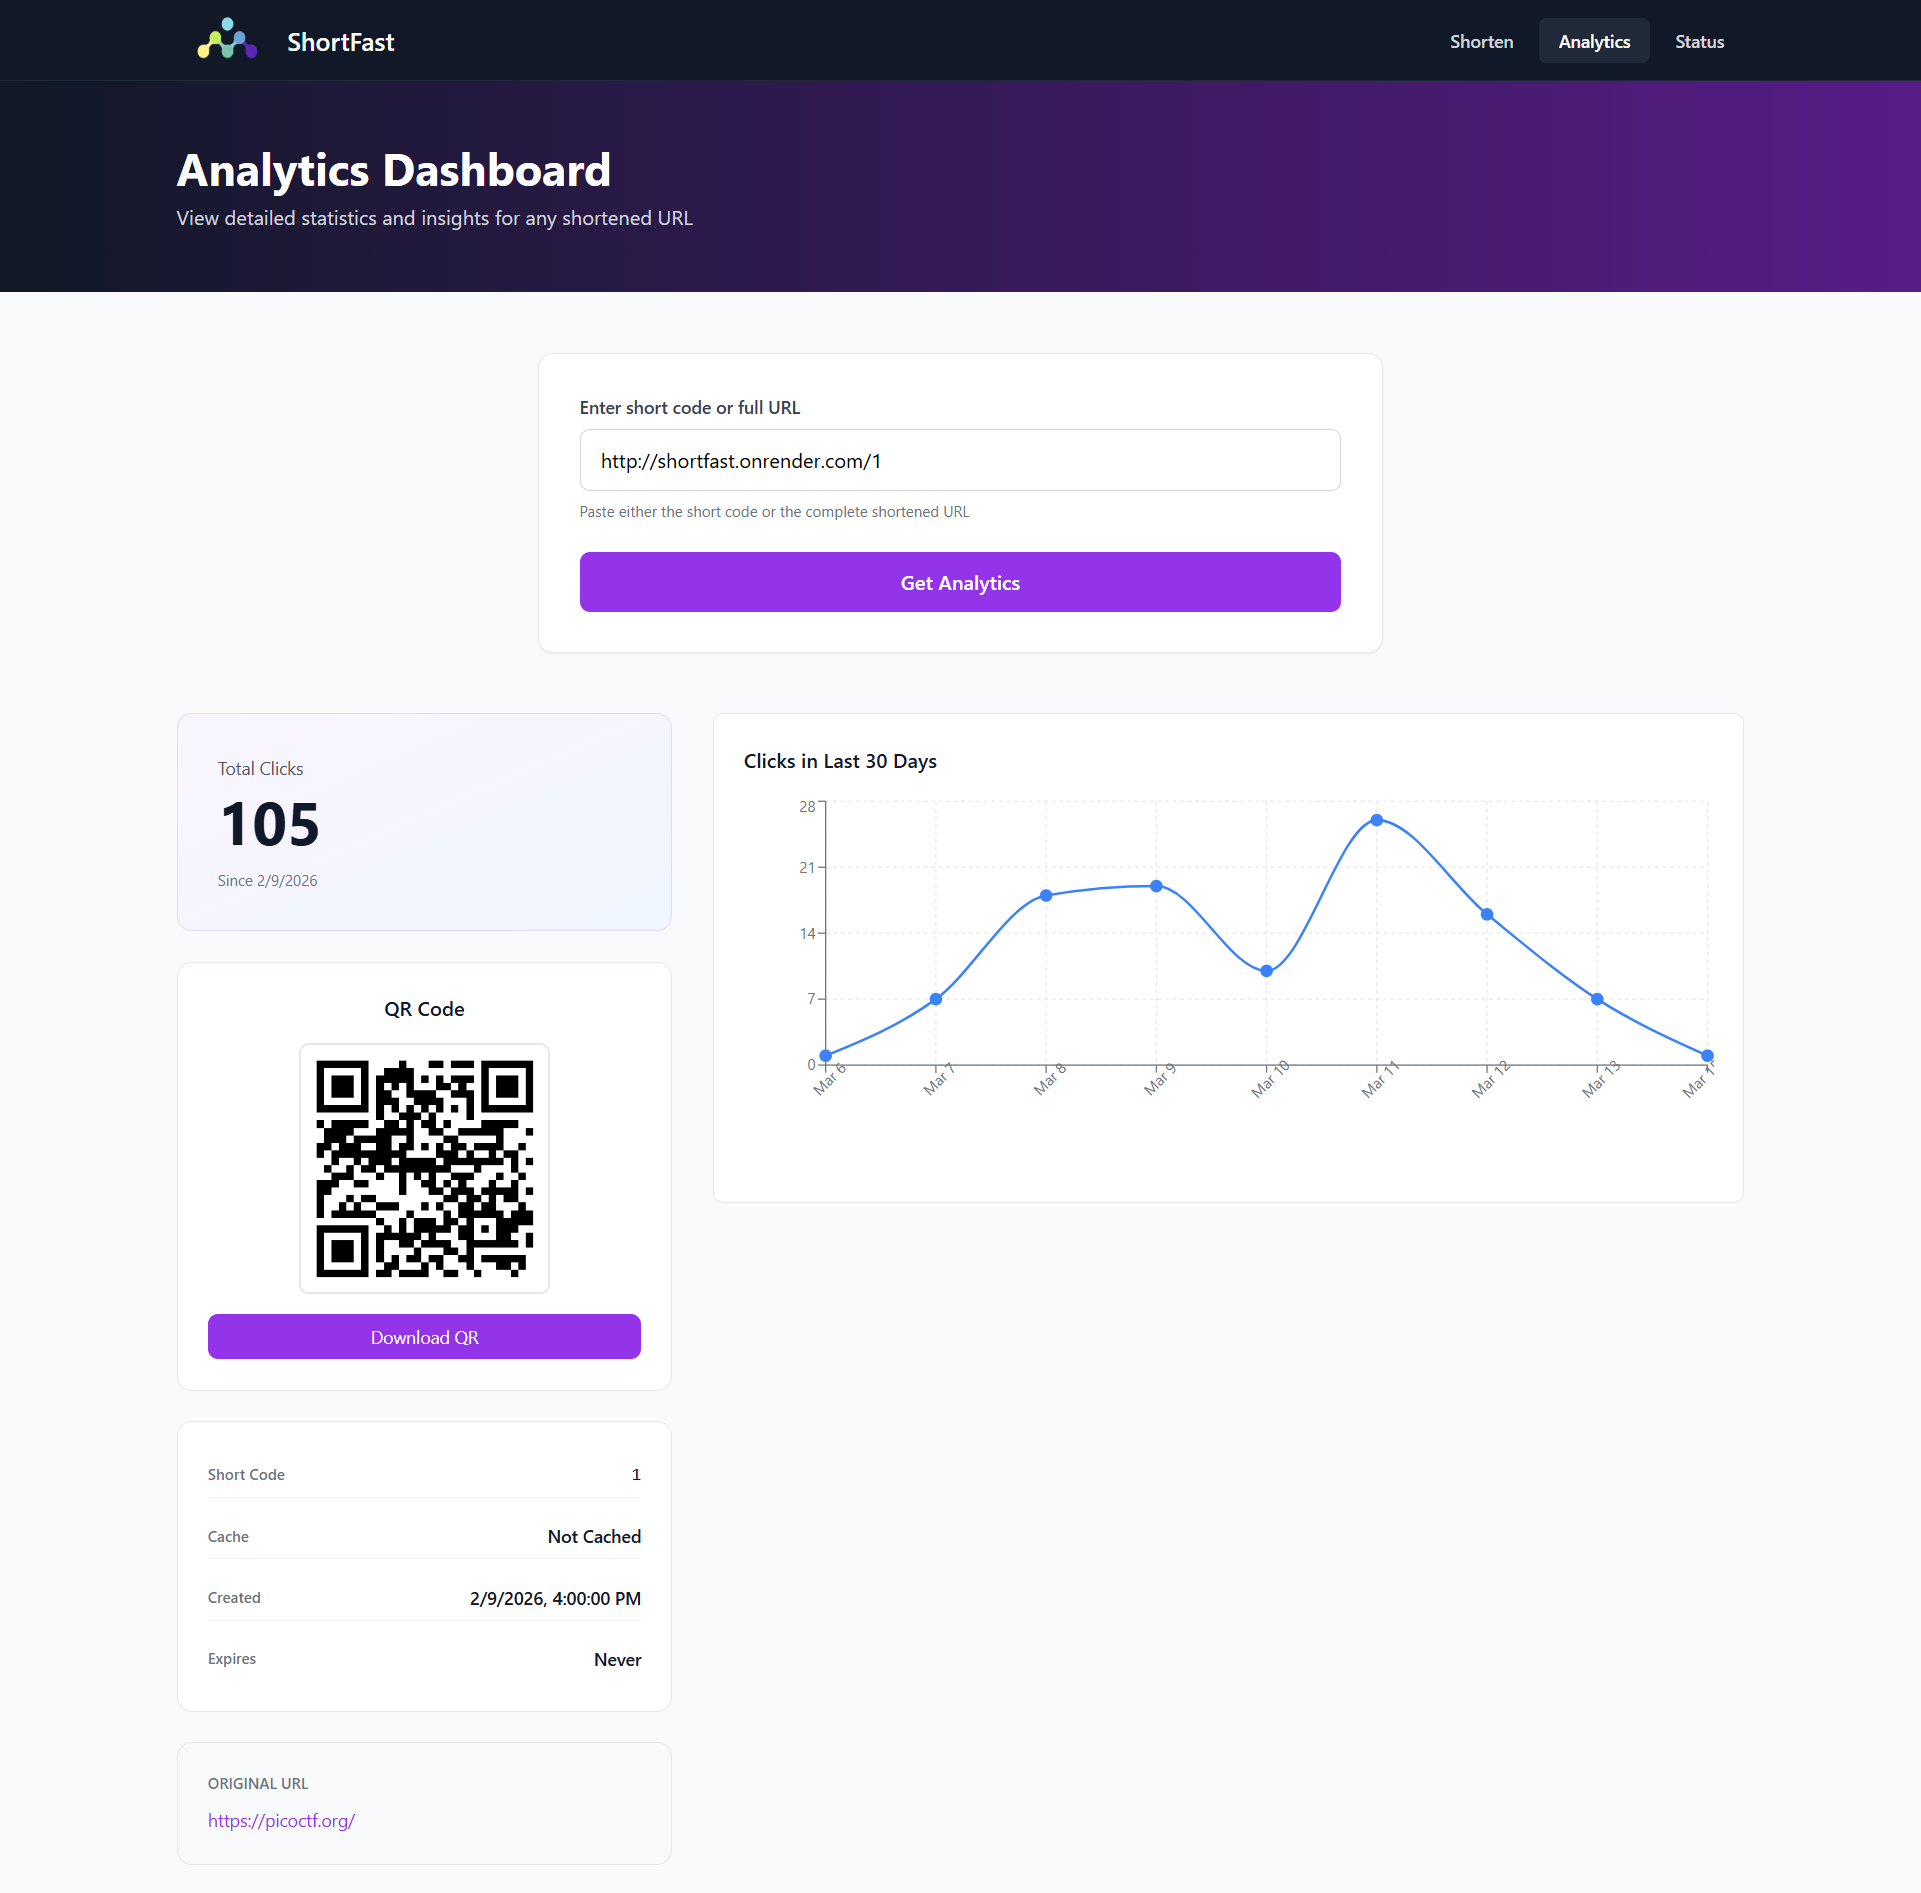Open the https://picoctf.org/ link
Screen dimensions: 1921x1893
click(x=281, y=1820)
